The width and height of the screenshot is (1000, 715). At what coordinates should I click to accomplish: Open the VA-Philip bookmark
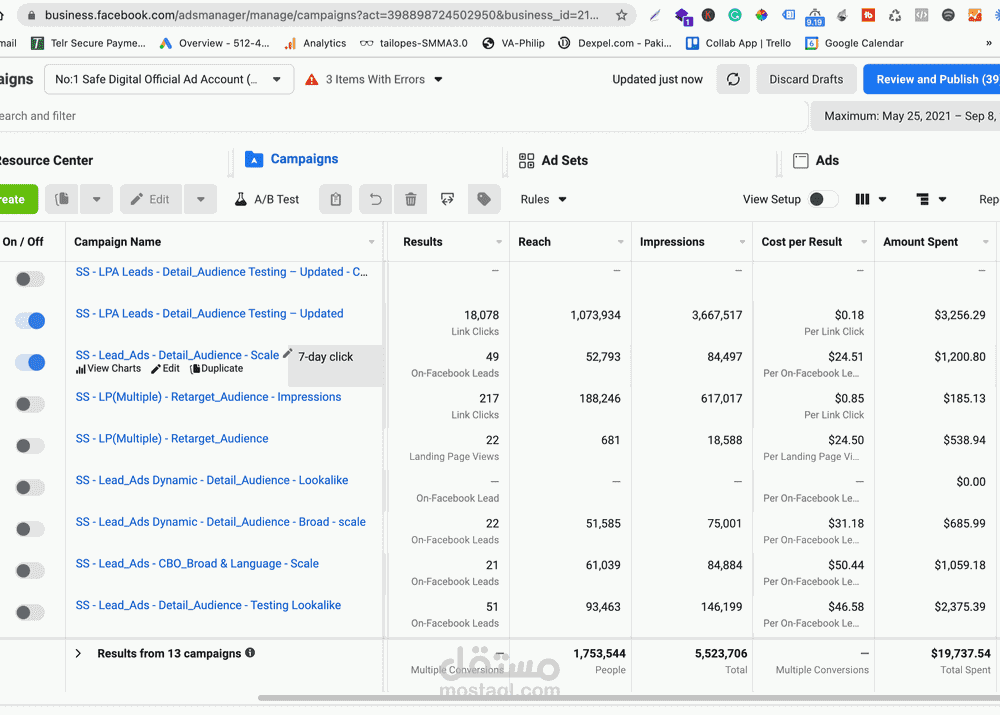tap(513, 43)
